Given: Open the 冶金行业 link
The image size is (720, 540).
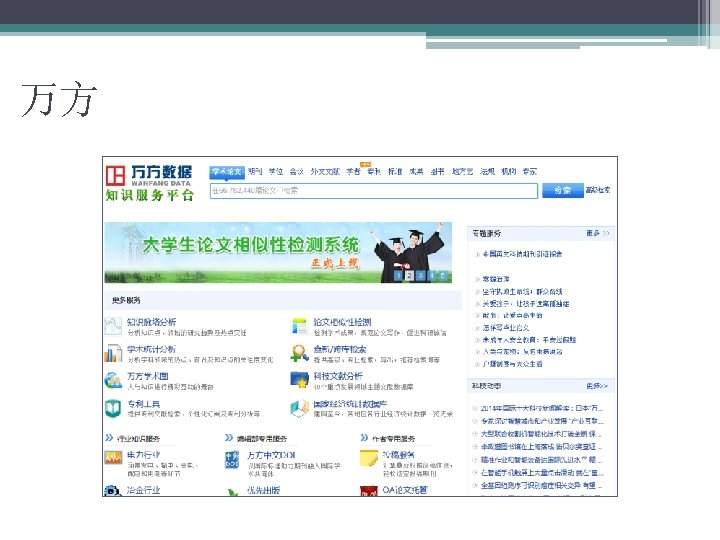Looking at the screenshot, I should tap(144, 490).
